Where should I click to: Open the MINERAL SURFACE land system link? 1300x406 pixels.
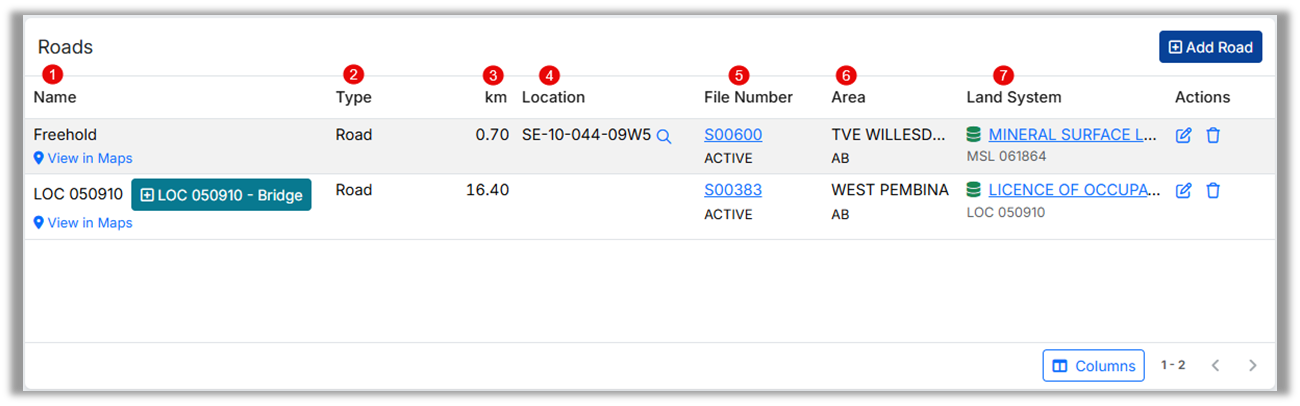tap(1072, 135)
